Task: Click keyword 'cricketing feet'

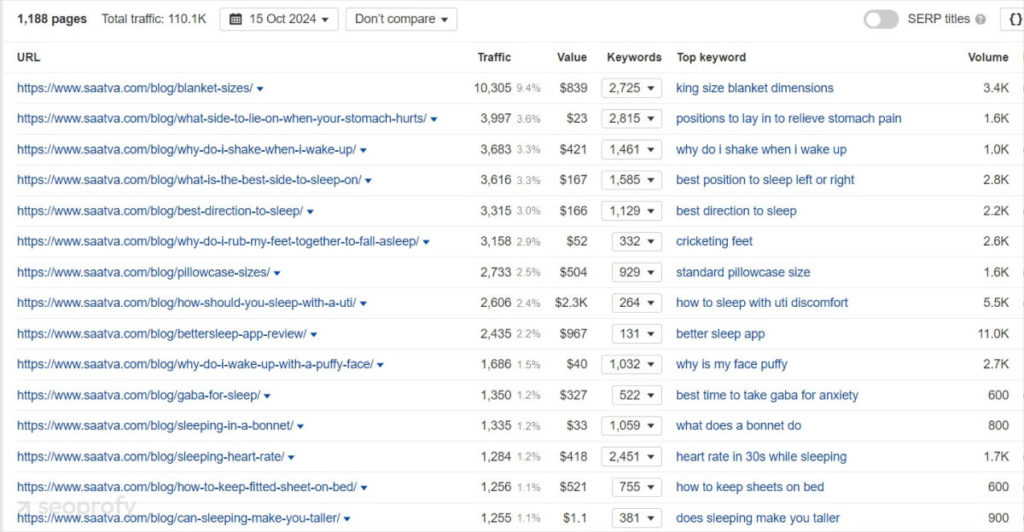Action: (714, 242)
